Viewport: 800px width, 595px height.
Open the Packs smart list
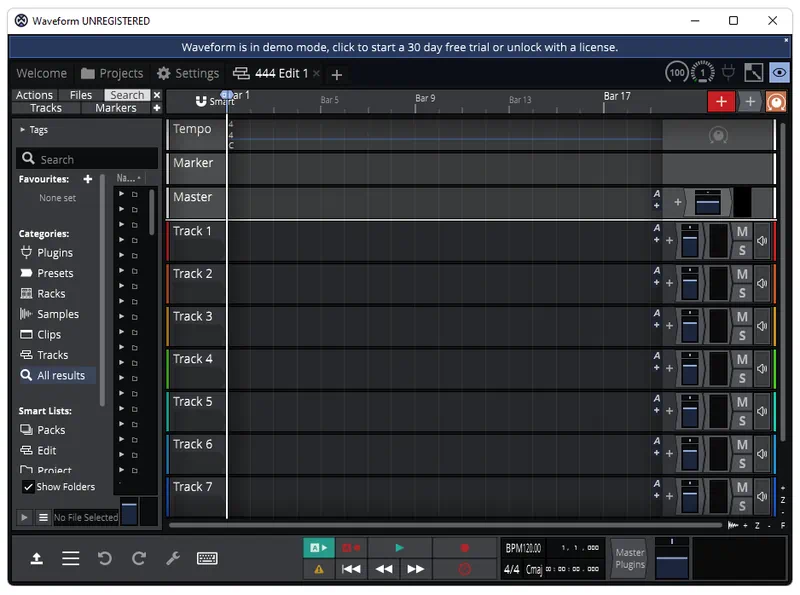(x=43, y=430)
